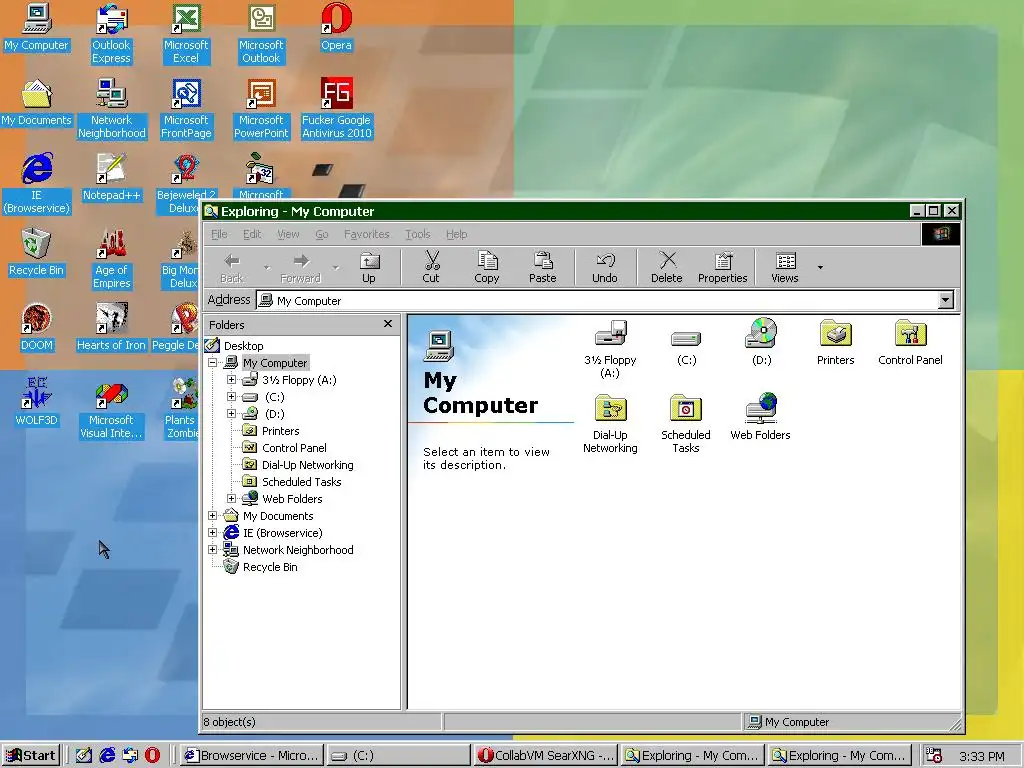Screen dimensions: 1024x768
Task: Select Recycle Bin in the folder tree
Action: 270,567
